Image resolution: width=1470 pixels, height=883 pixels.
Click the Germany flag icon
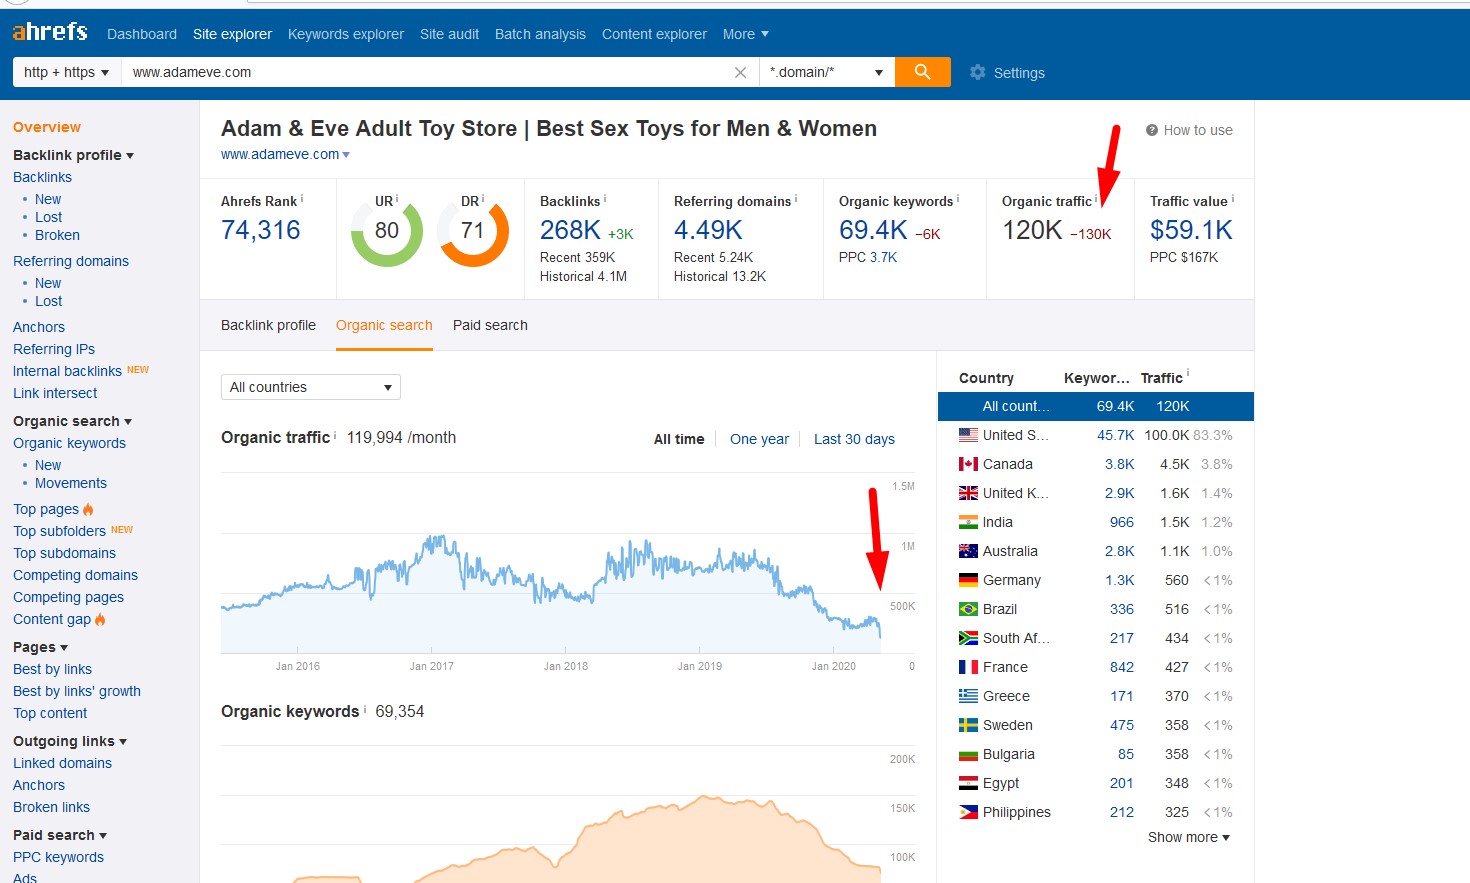(968, 580)
